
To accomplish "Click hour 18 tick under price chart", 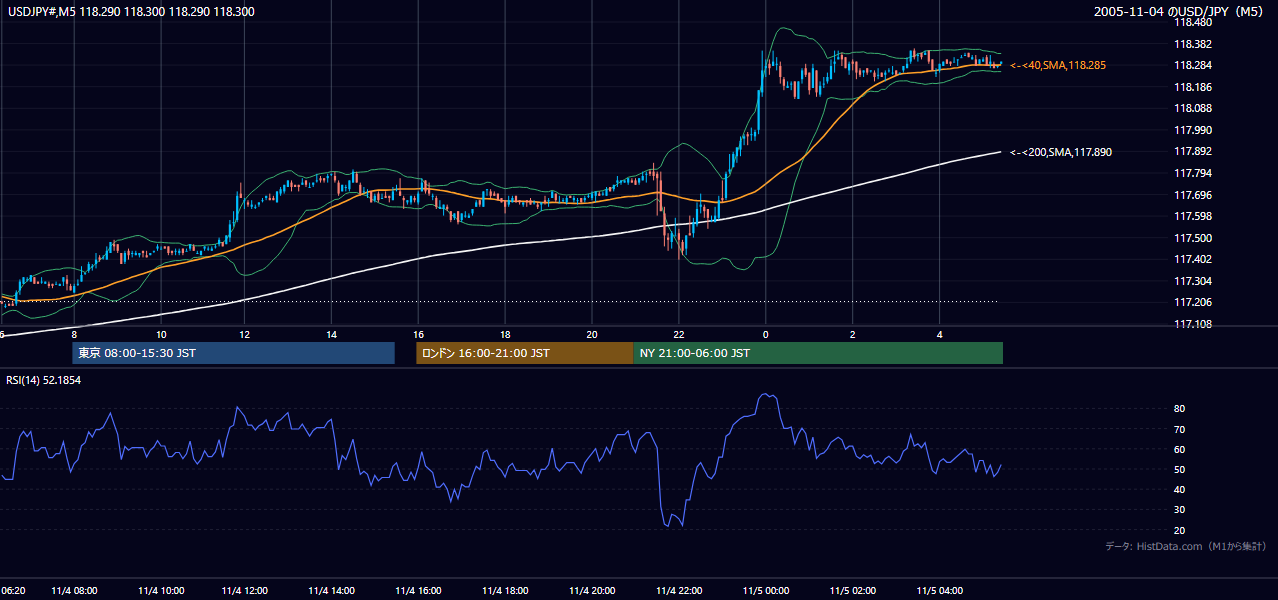I will (506, 334).
